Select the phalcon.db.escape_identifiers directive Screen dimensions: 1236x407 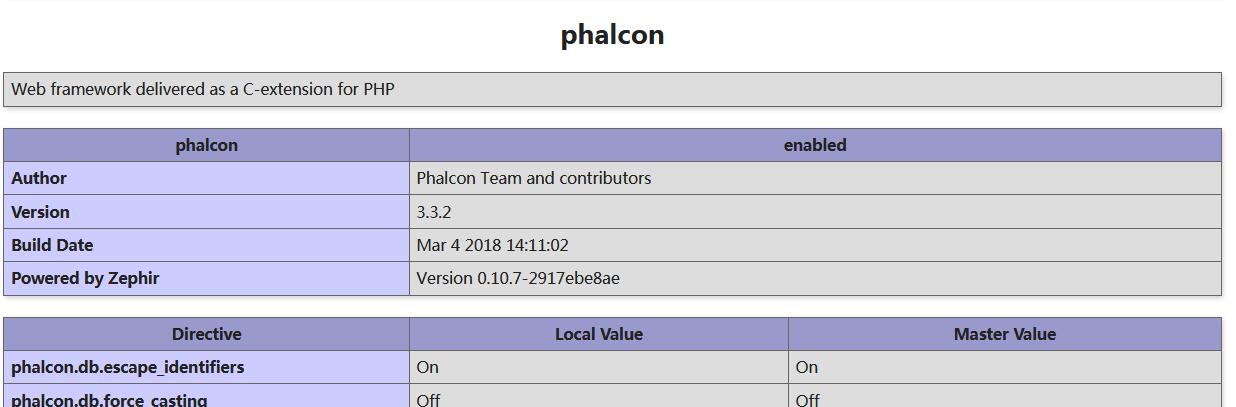(128, 367)
